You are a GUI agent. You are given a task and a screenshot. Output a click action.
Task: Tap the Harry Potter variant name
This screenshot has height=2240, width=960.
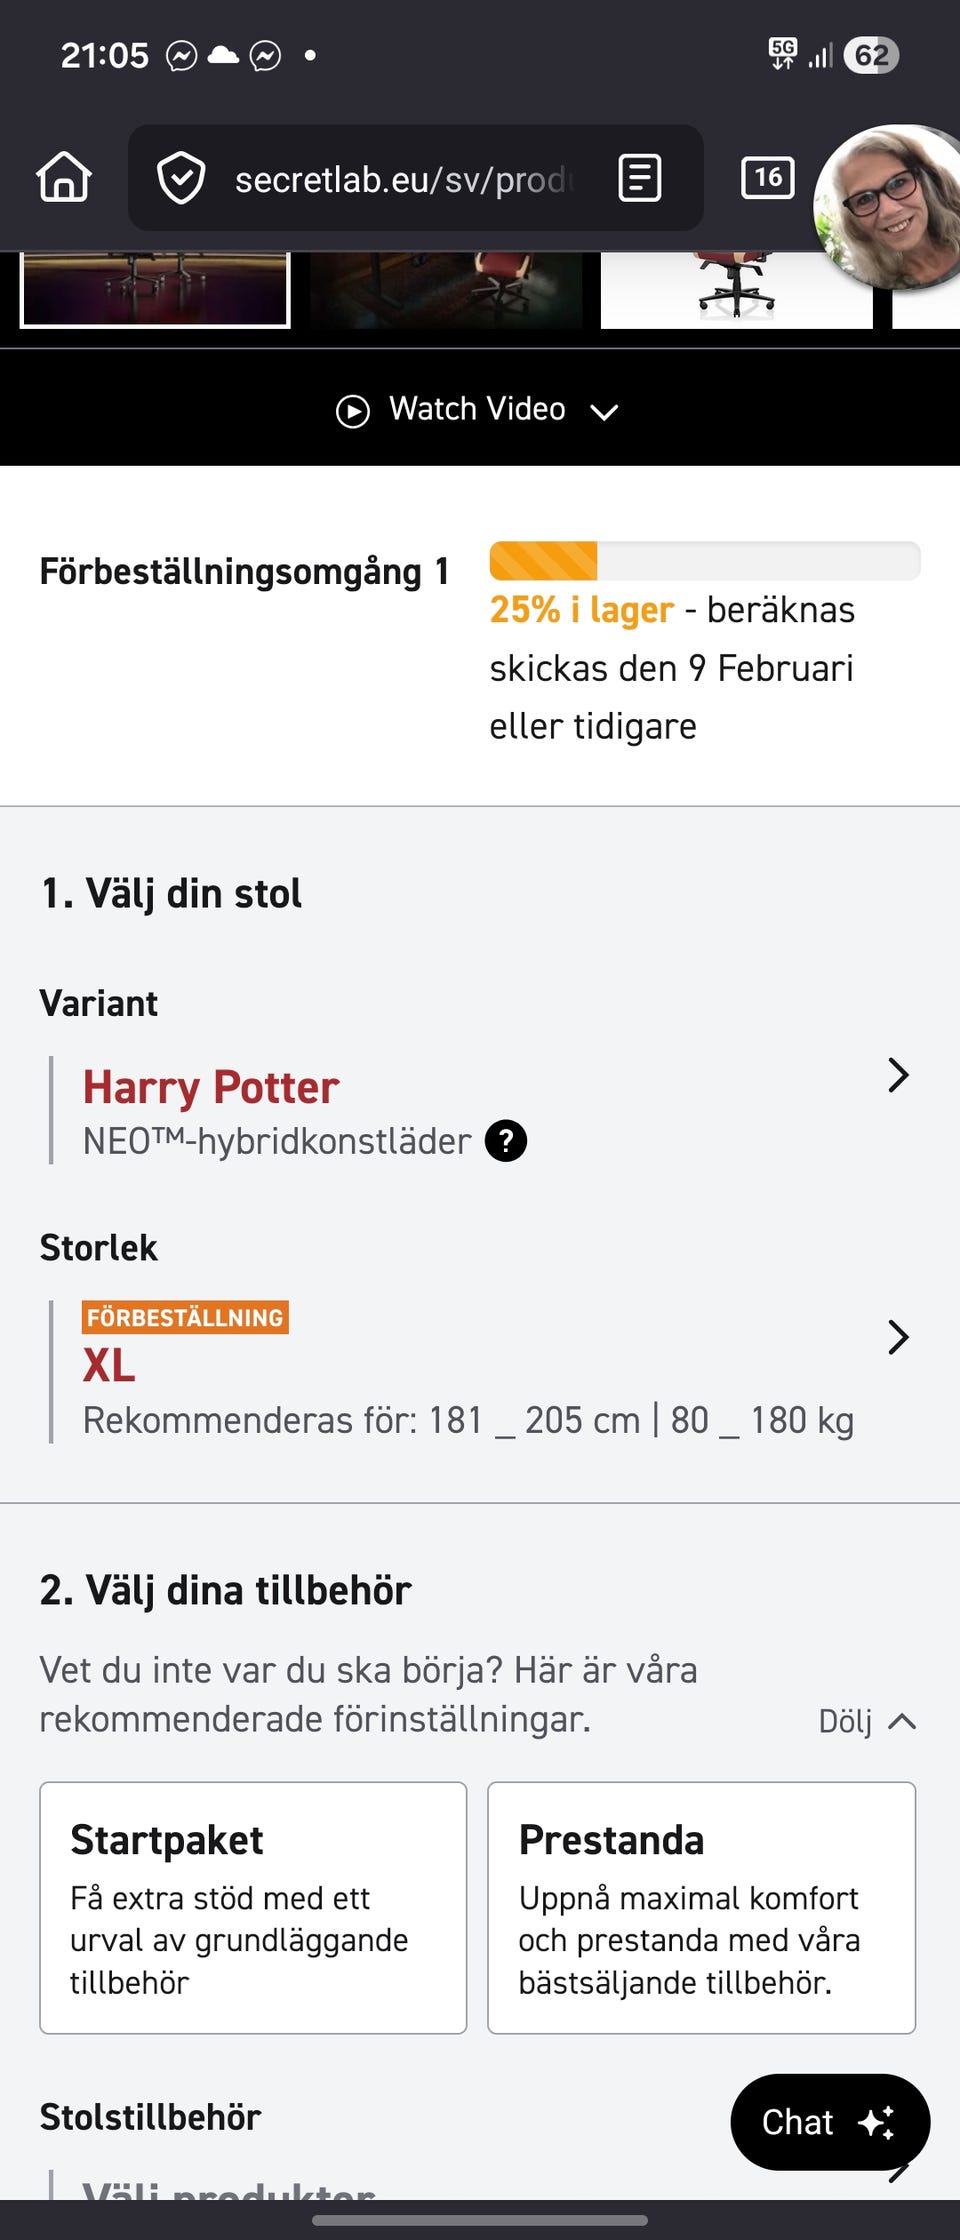pyautogui.click(x=211, y=1087)
